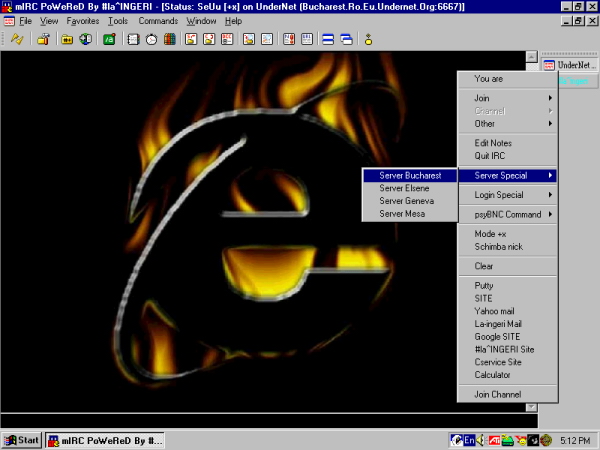Open the Help menu
600x450 pixels.
click(x=233, y=21)
